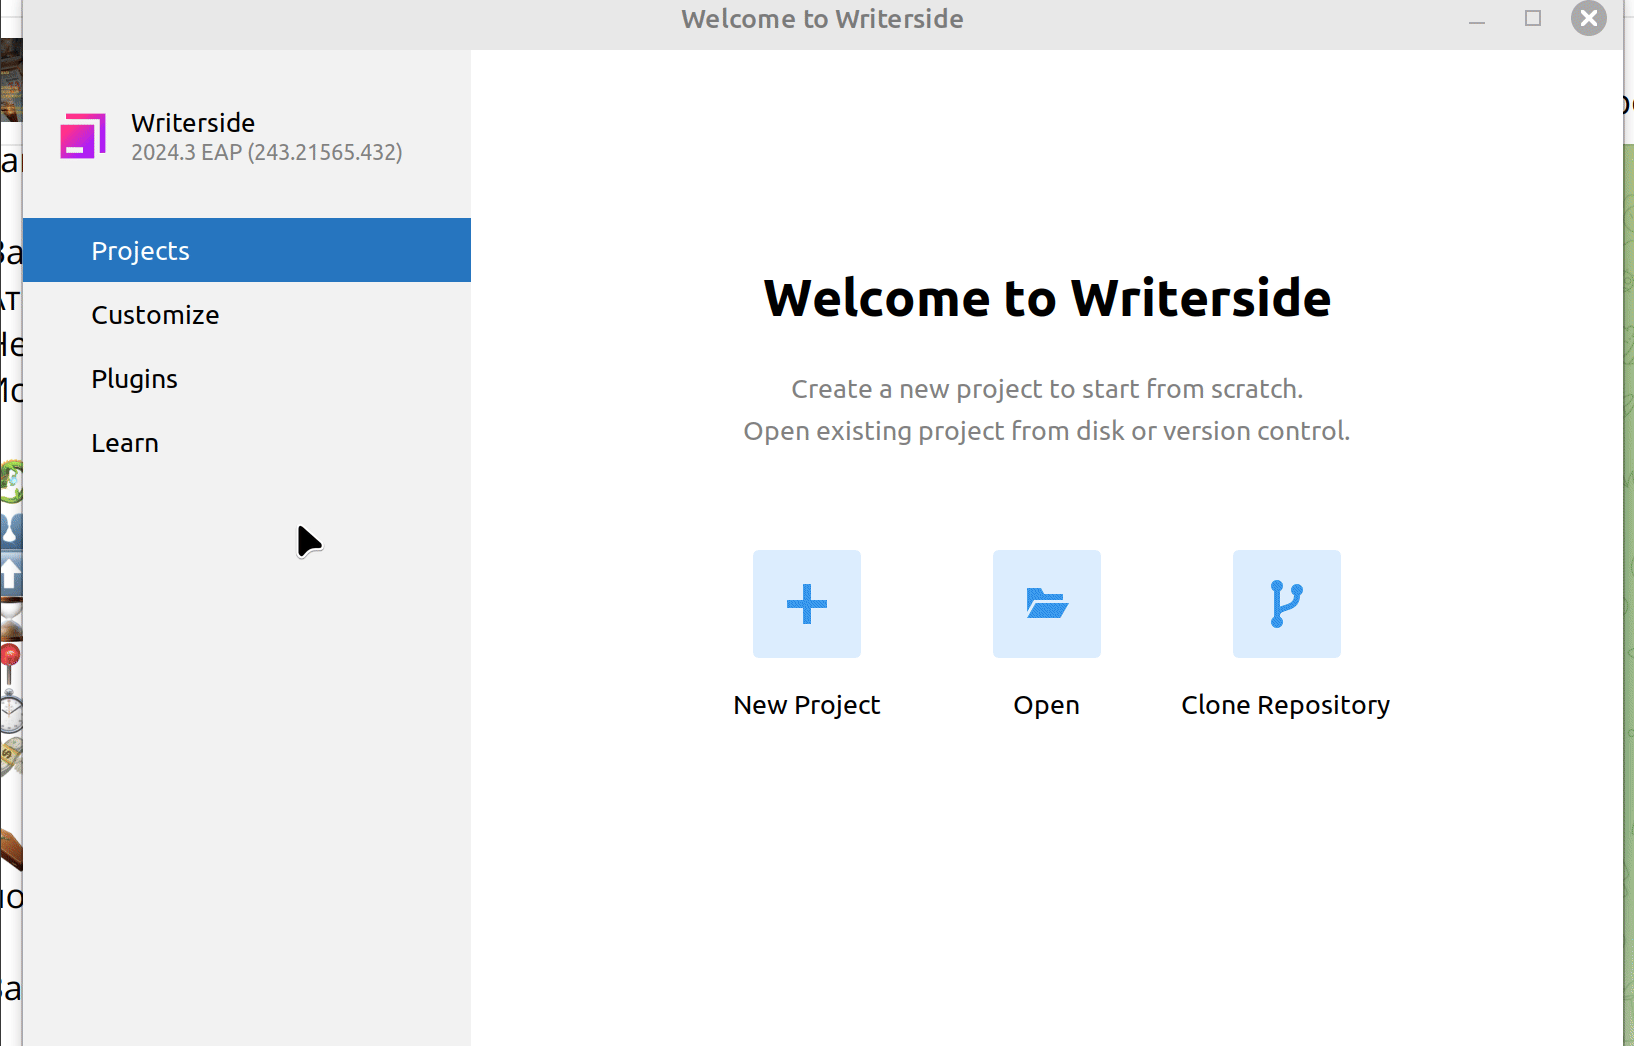Click the Open folder icon
This screenshot has height=1046, width=1634.
[1046, 604]
